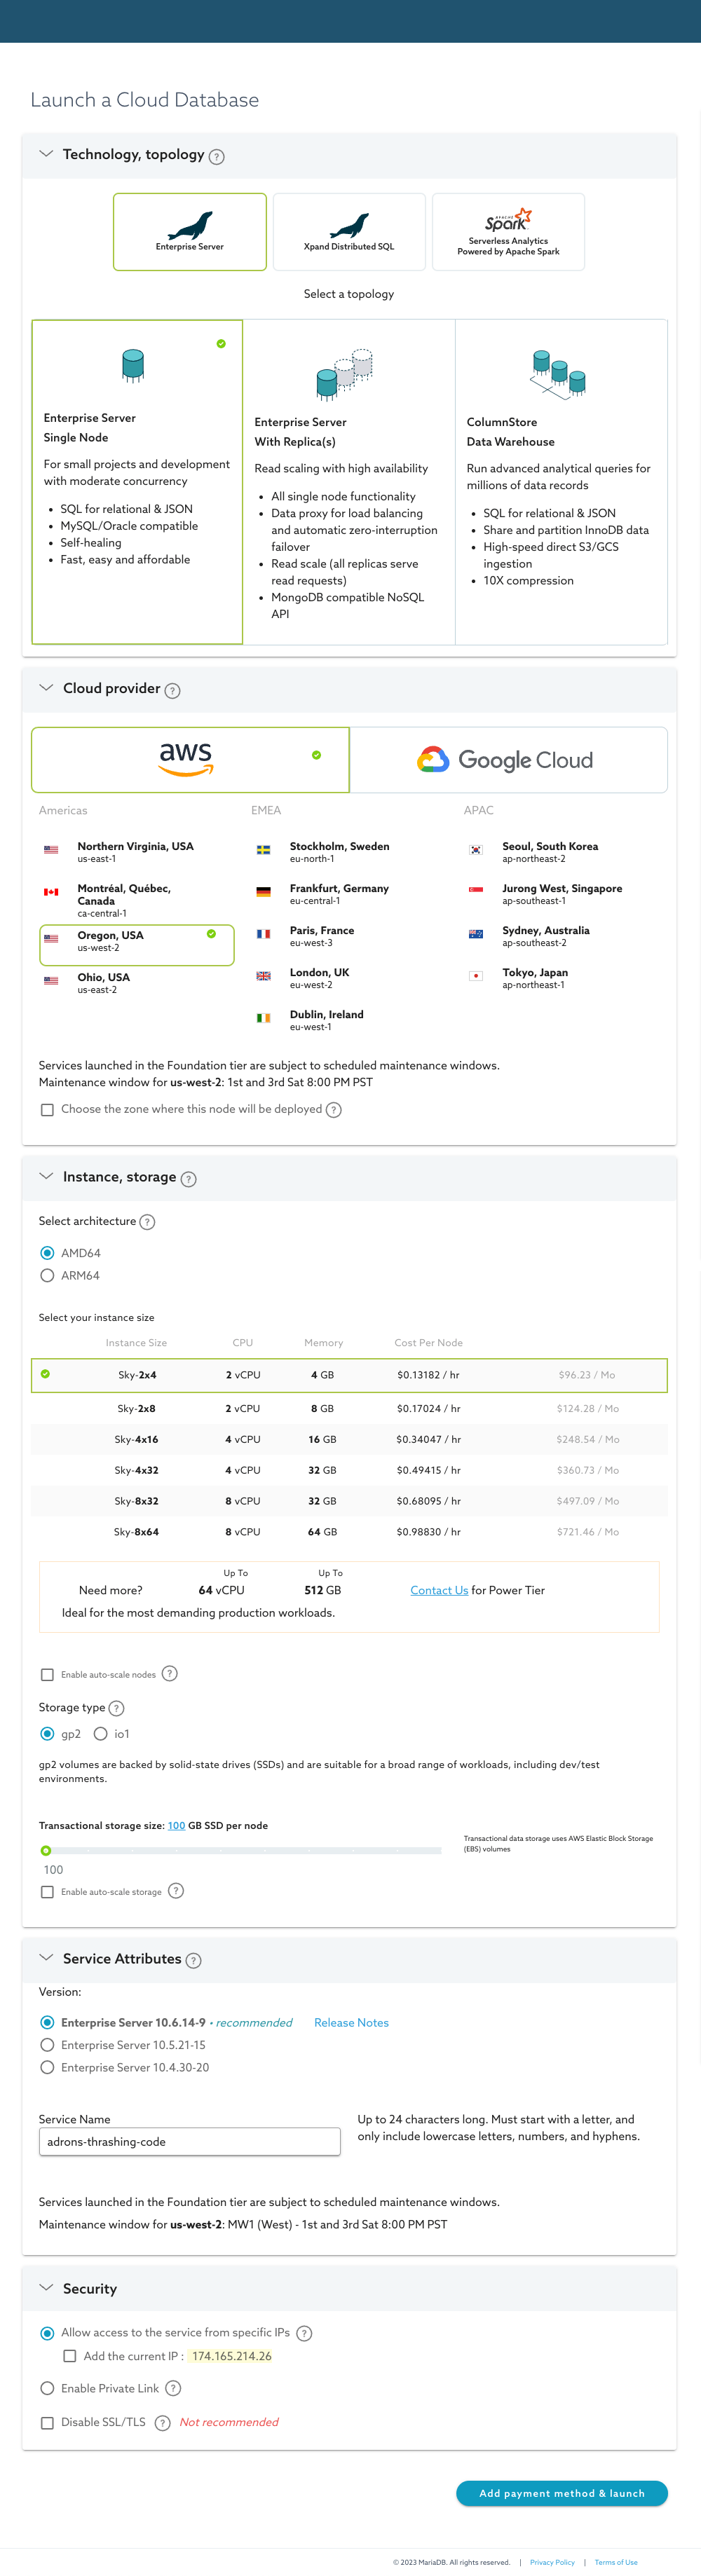Screen dimensions: 701x2576
Task: Check Disable SSL/TLS option
Action: pyautogui.click(x=47, y=2422)
